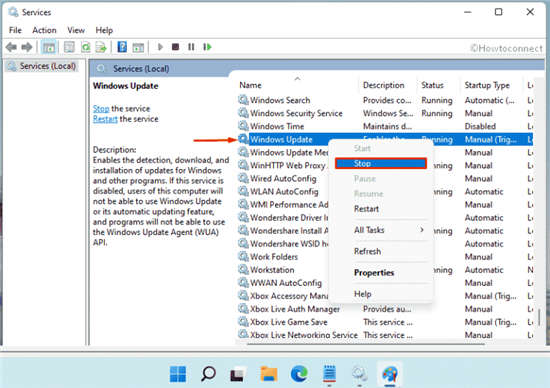Select the Windows Security Service row
The width and height of the screenshot is (550, 388).
click(385, 113)
